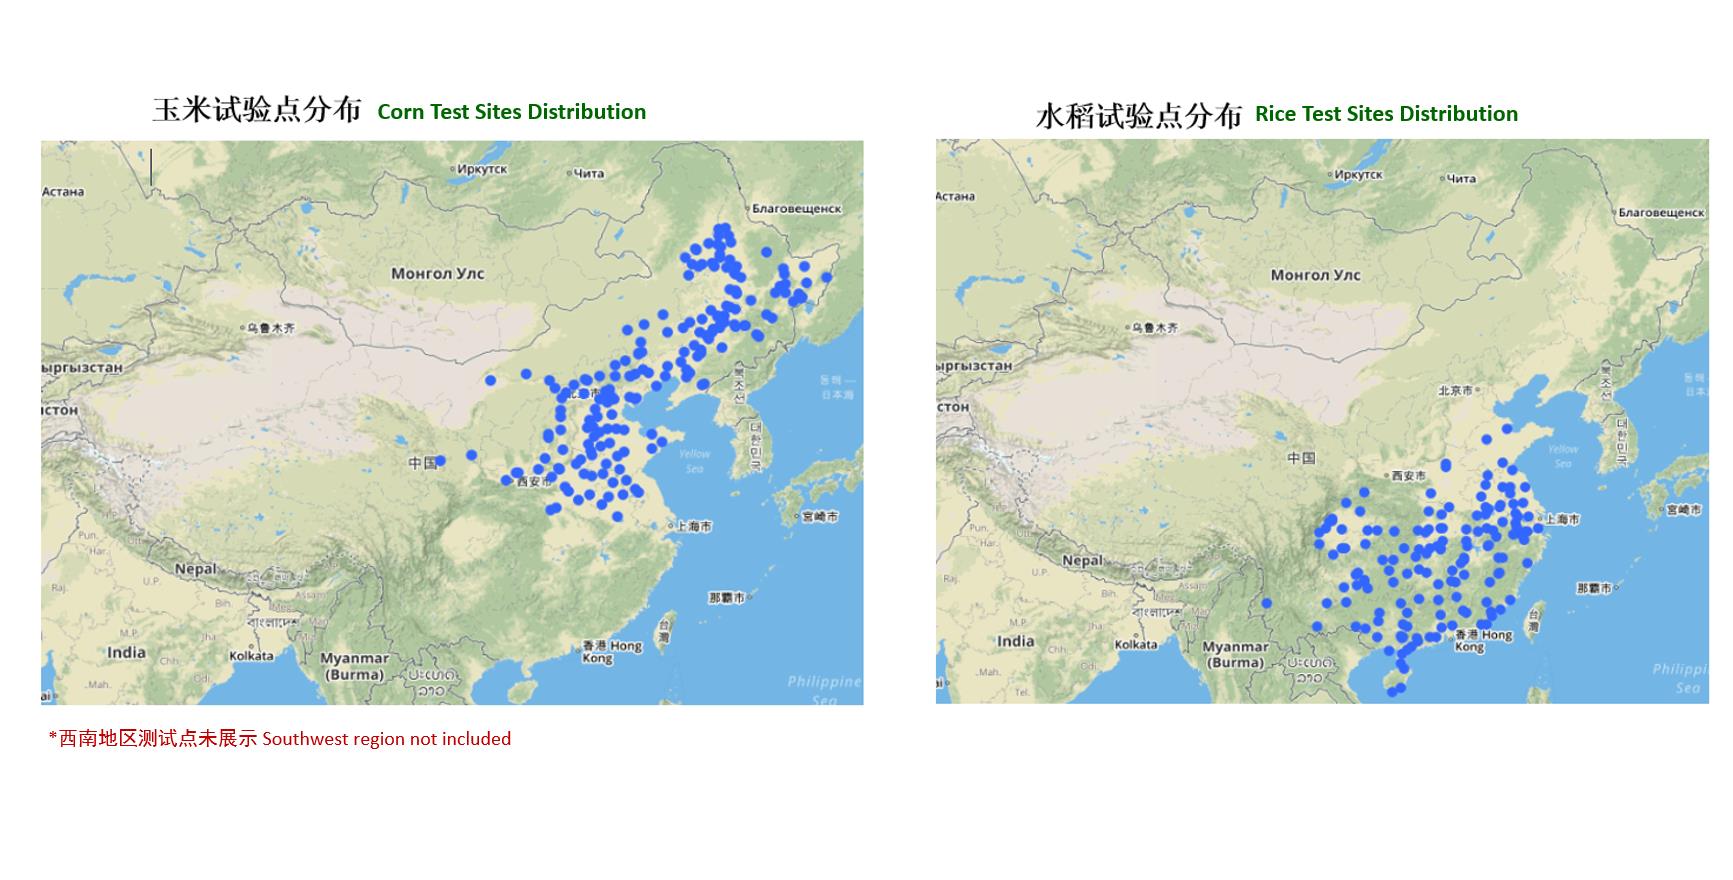Click 那霸市 label on the rice map

(1594, 588)
